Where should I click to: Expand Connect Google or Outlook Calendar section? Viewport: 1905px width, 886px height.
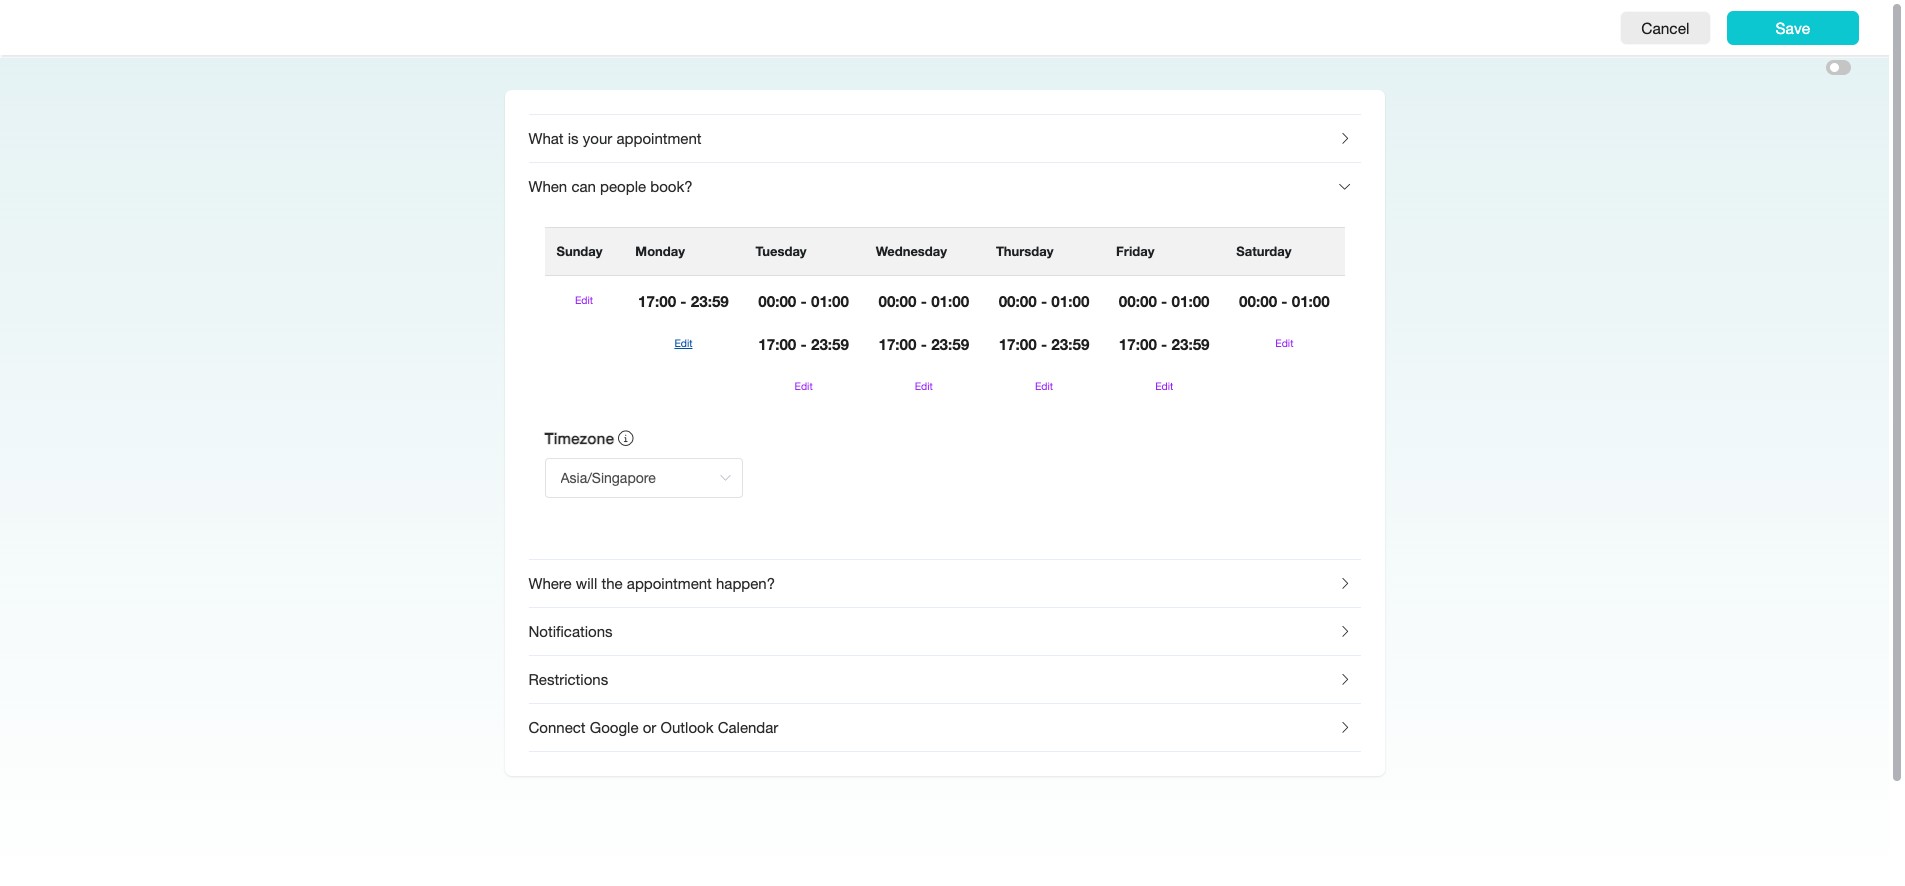click(944, 728)
